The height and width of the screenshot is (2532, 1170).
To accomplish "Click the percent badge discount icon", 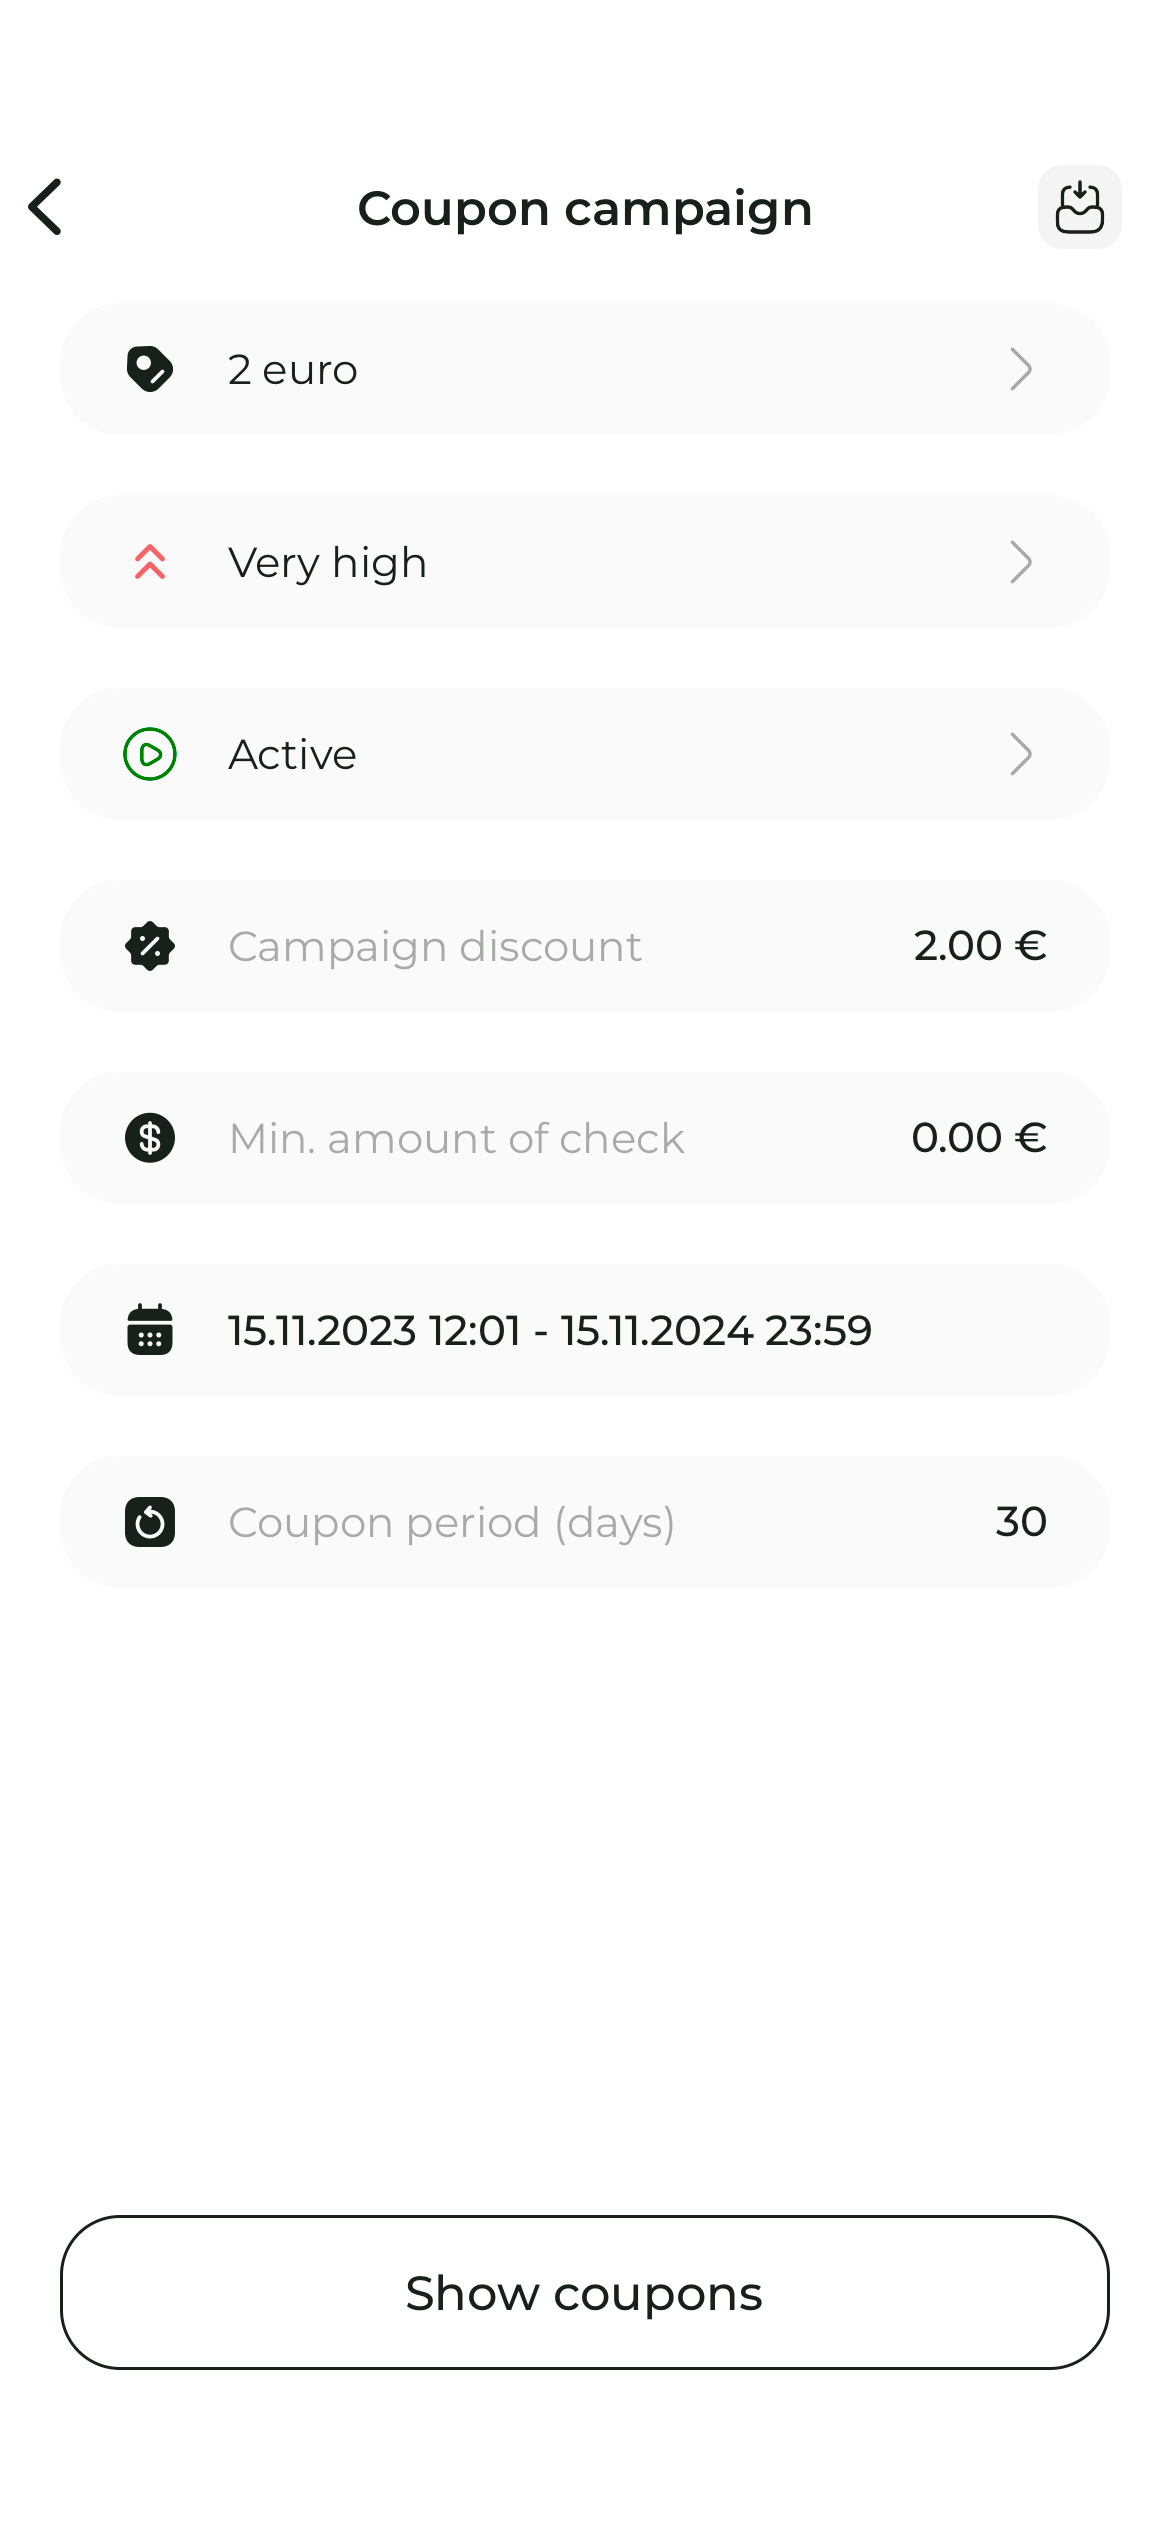I will click(150, 946).
